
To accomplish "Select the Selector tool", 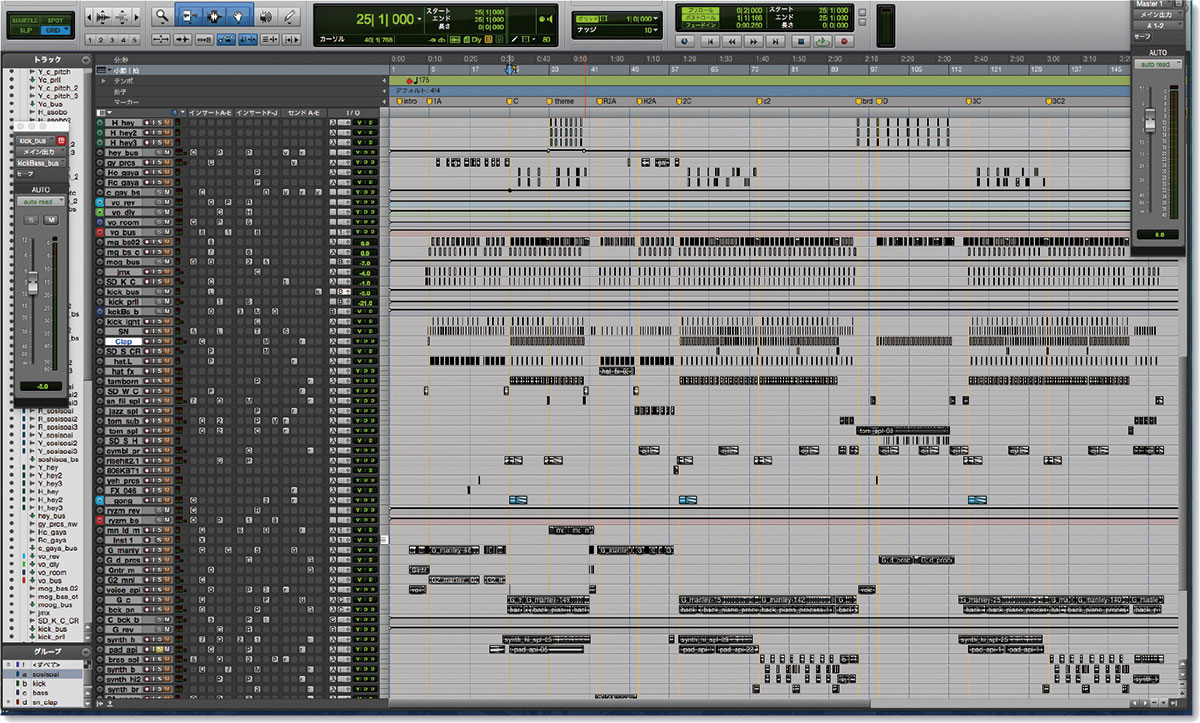I will coord(212,16).
